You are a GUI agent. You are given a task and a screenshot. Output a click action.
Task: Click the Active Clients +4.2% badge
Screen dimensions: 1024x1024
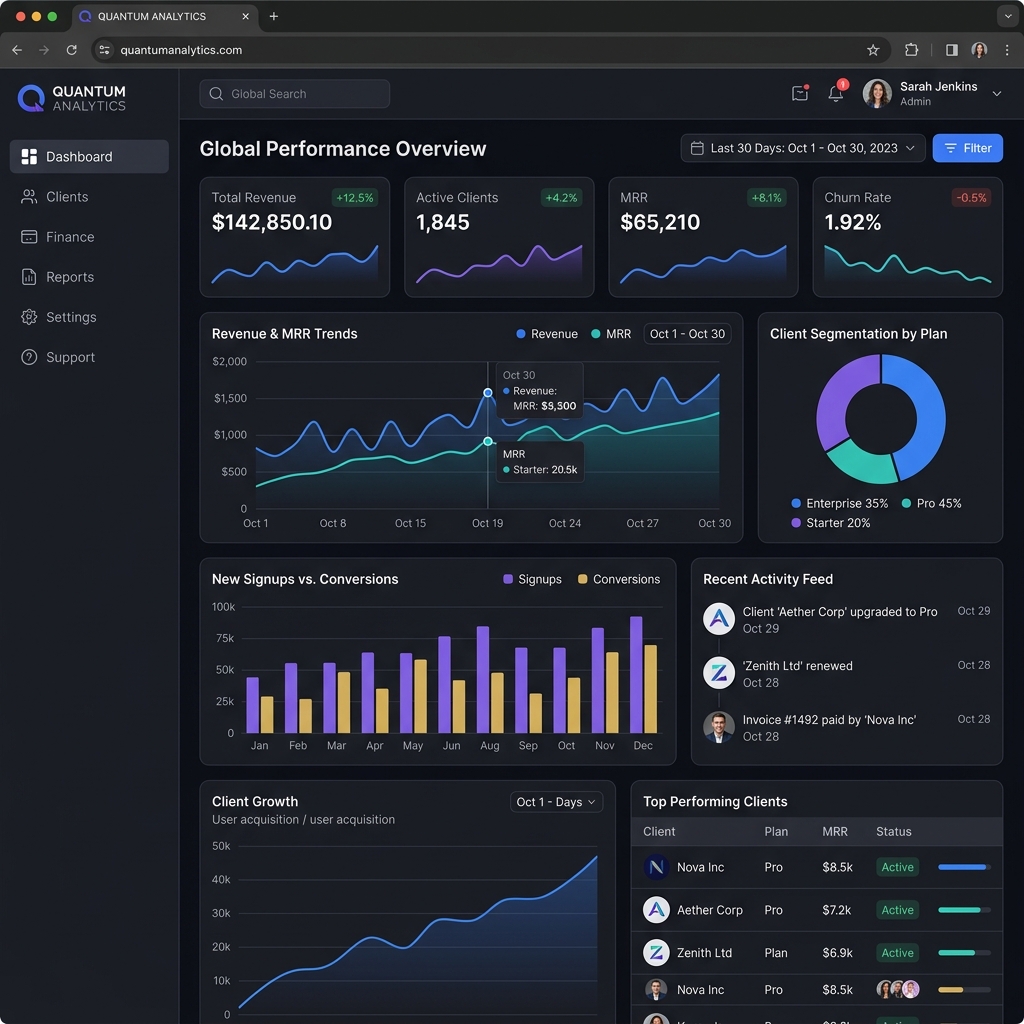[561, 198]
